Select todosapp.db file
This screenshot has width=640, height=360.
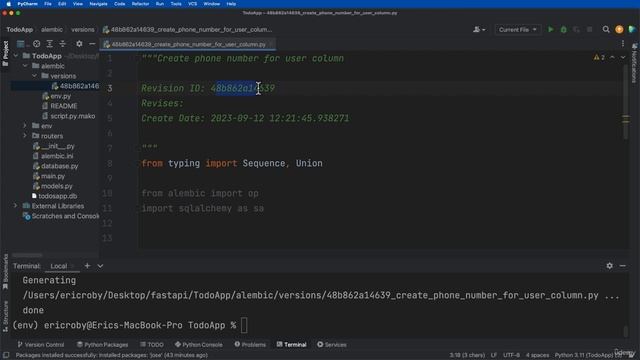(54, 196)
